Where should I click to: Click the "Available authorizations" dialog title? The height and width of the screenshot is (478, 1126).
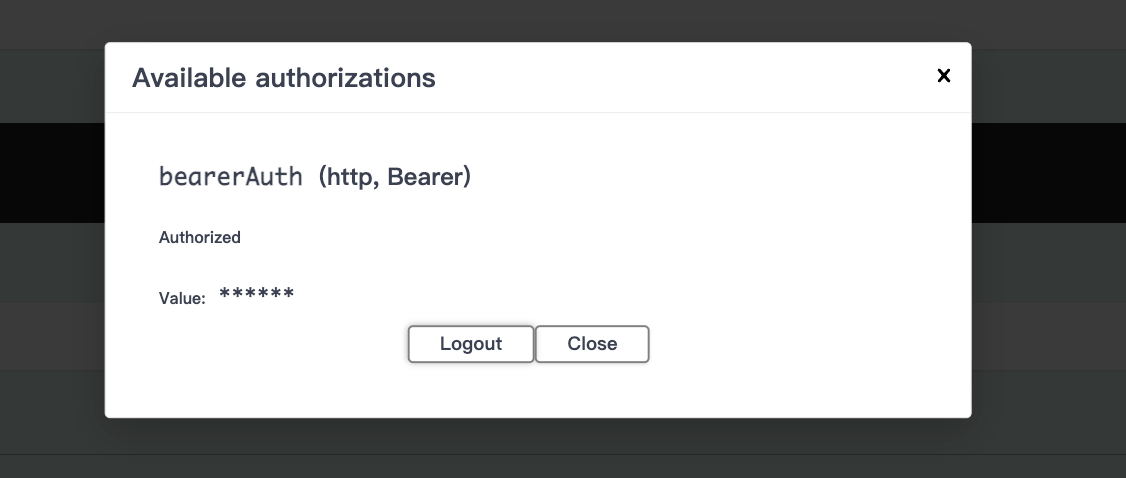pos(284,78)
